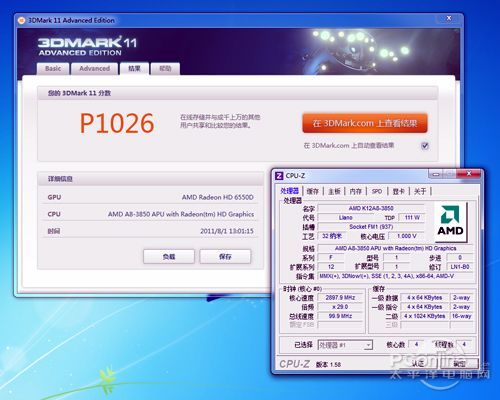
Task: Select the 结果 results tab
Action: click(134, 69)
